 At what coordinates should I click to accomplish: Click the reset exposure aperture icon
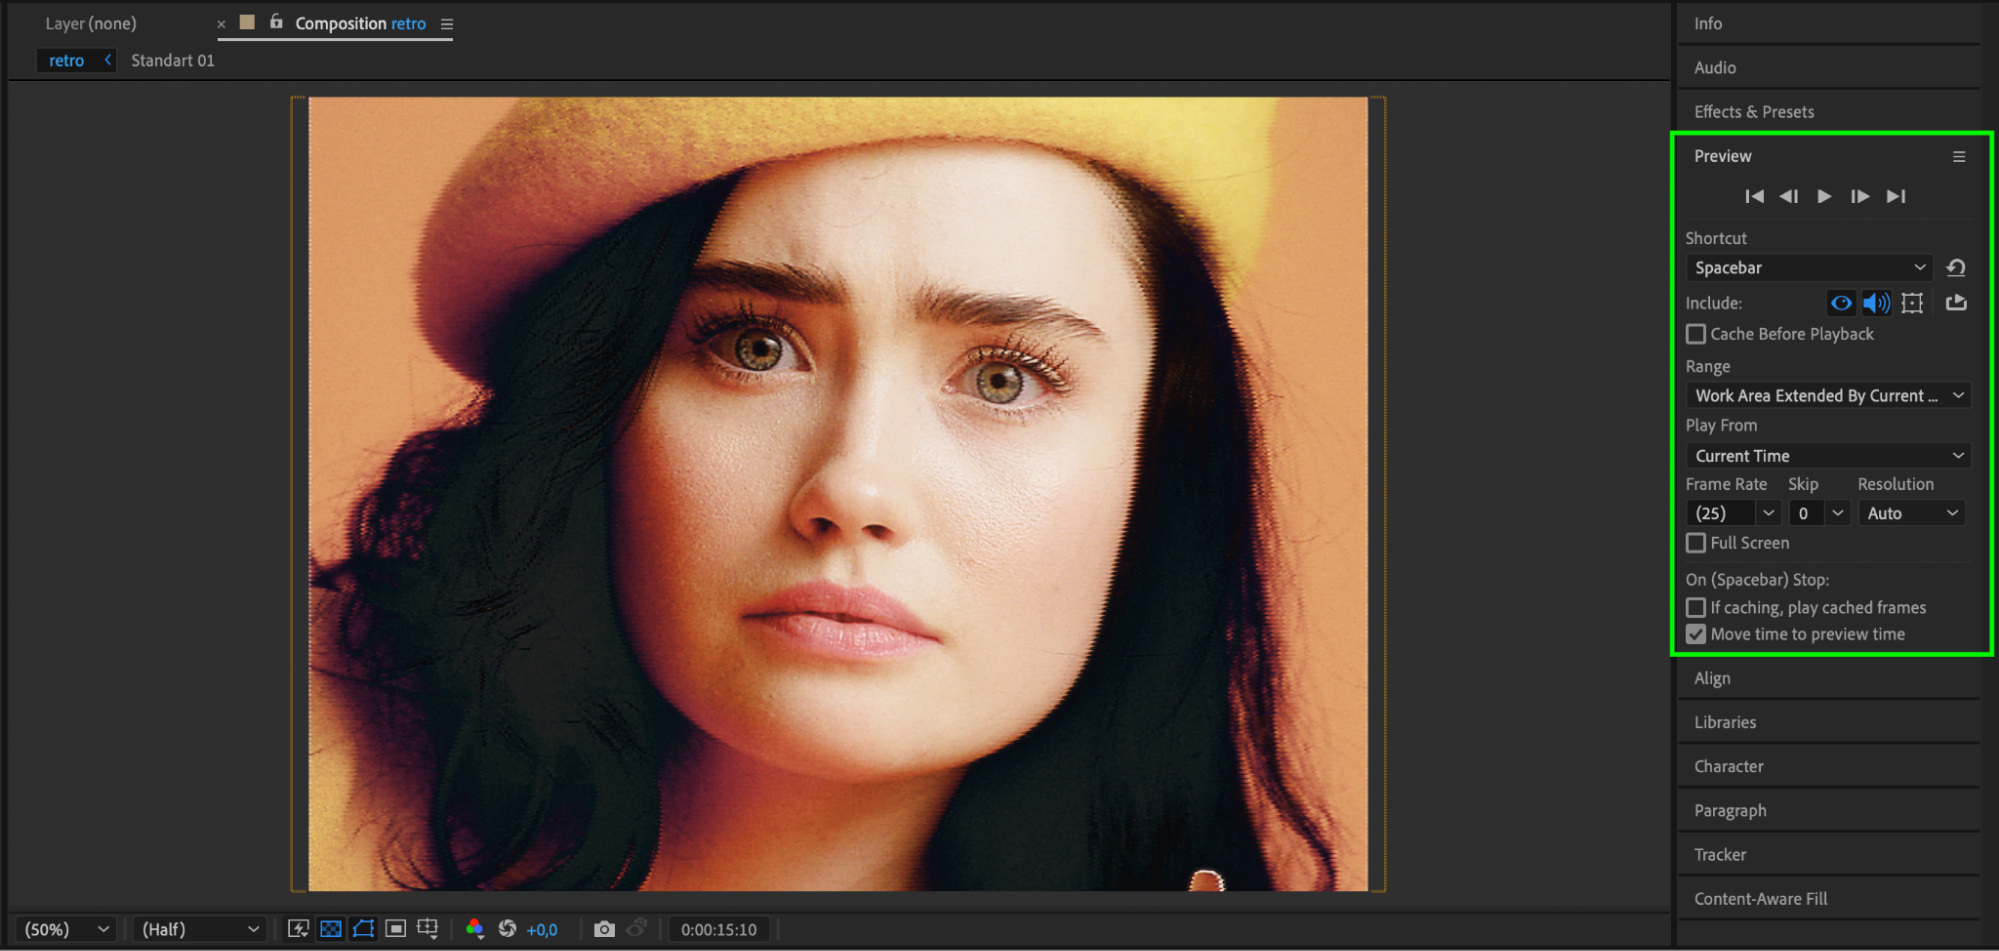pos(508,929)
